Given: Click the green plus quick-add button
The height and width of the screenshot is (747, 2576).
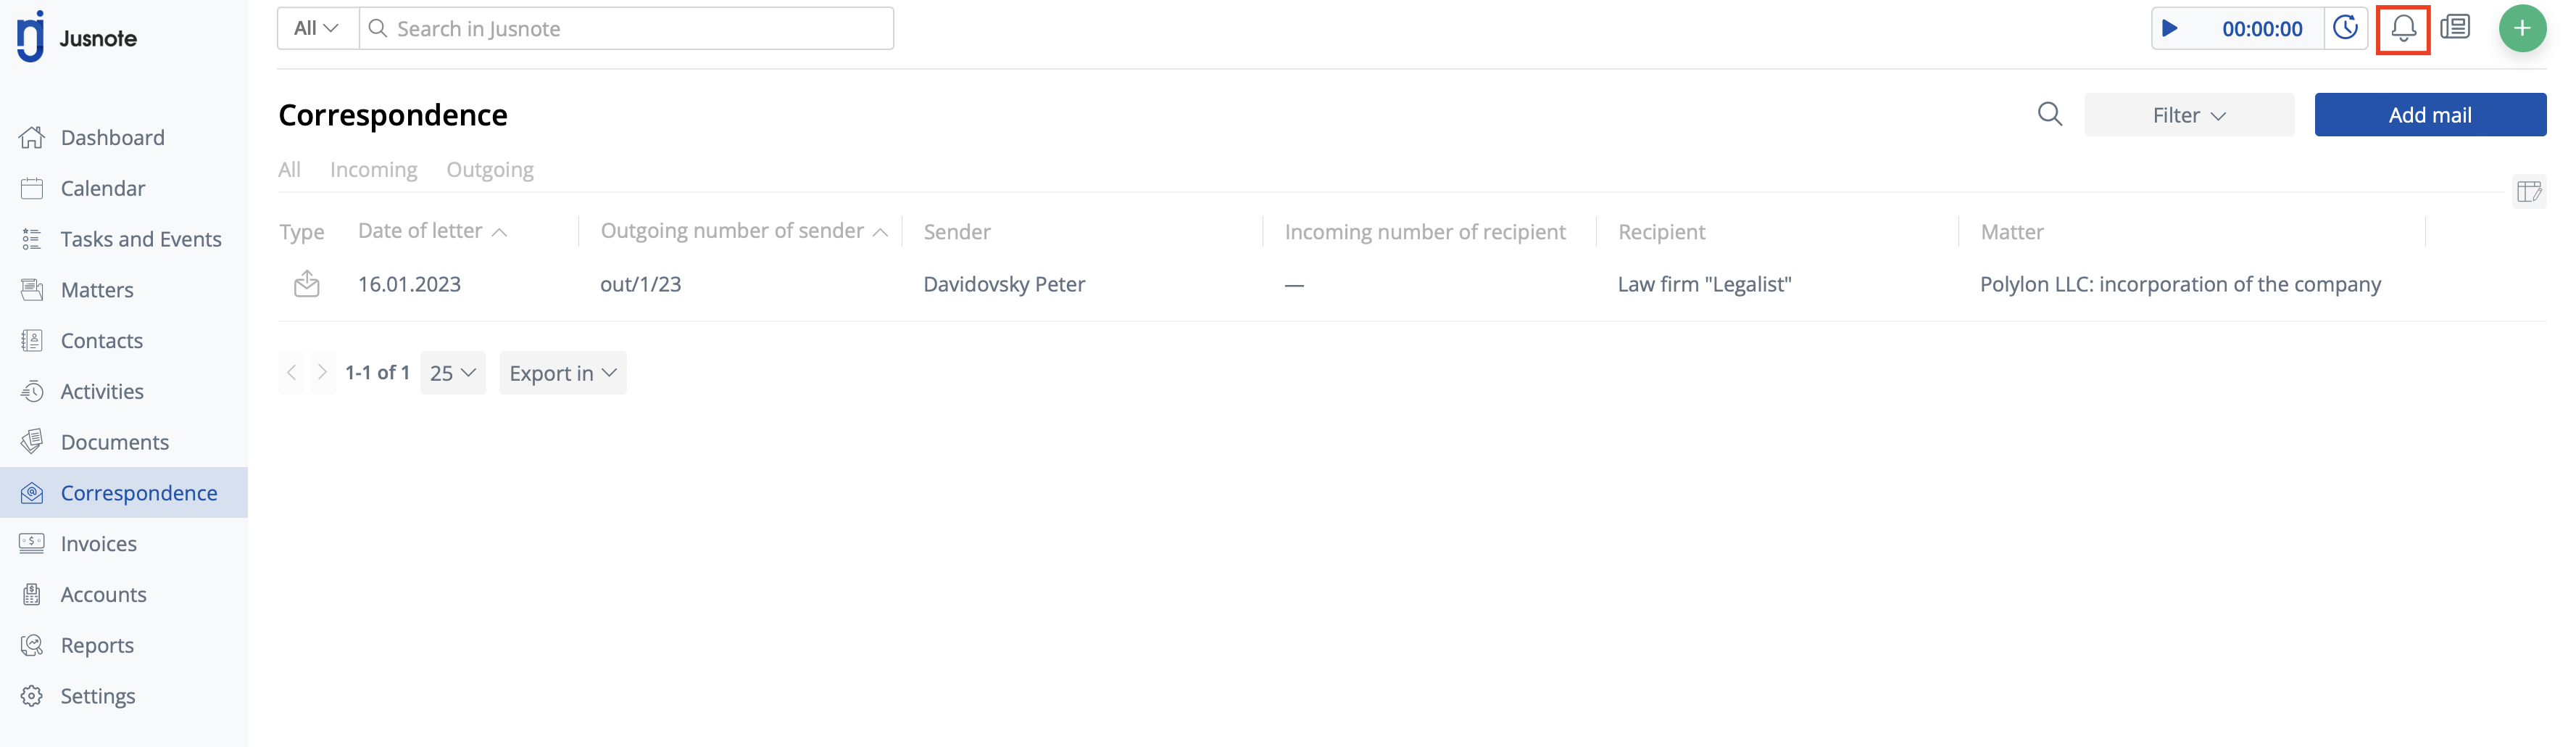Looking at the screenshot, I should tap(2522, 28).
